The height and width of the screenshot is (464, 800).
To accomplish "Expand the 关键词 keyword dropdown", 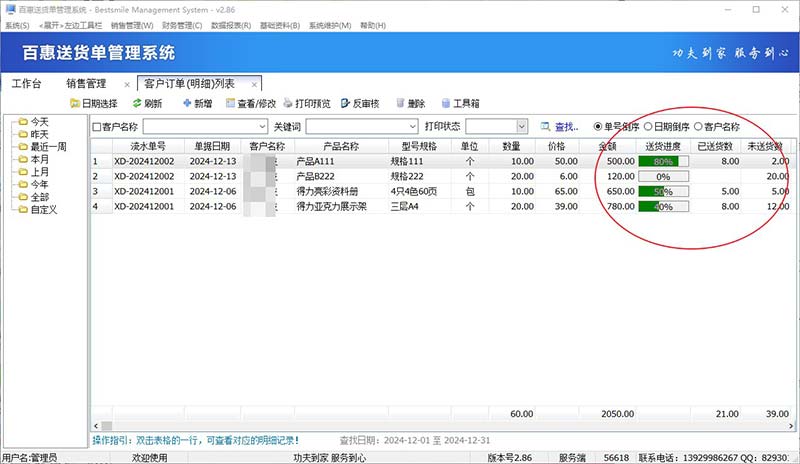I will [x=412, y=127].
